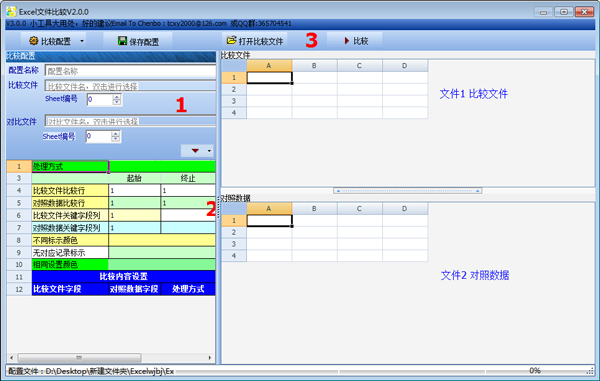Click the 比较配置 gear icon
600x381 pixels.
click(34, 41)
